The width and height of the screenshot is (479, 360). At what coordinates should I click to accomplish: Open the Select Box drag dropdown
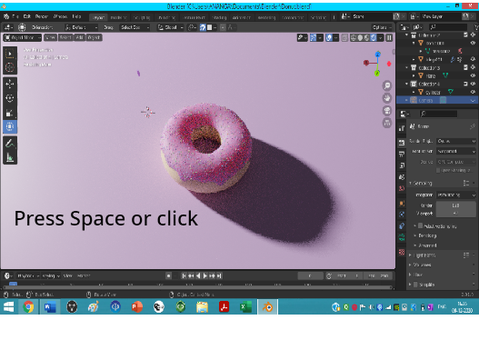(x=135, y=27)
